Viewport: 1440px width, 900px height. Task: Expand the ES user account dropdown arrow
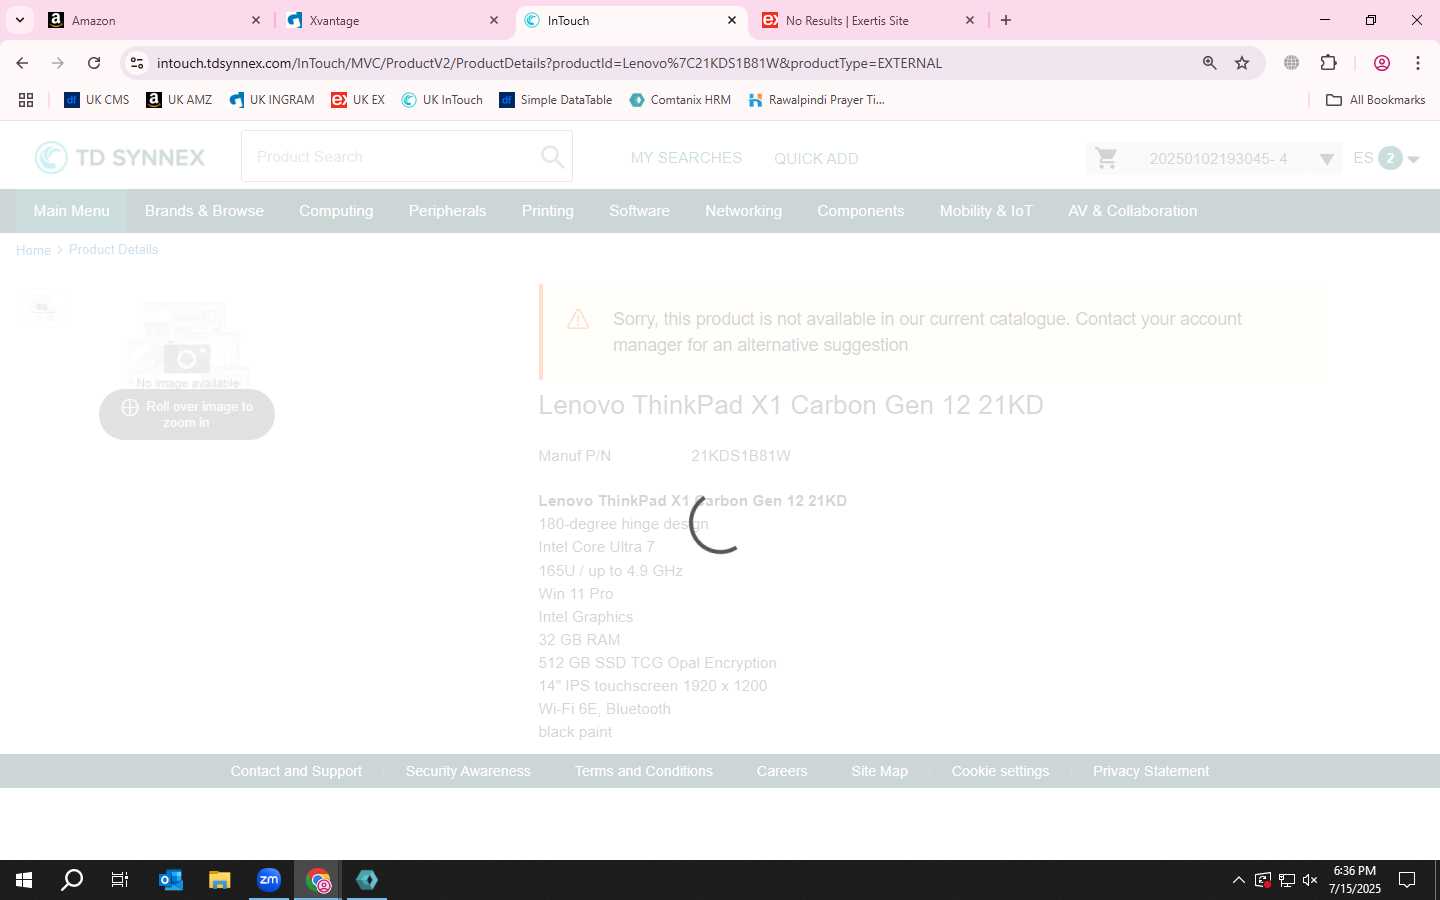point(1414,159)
